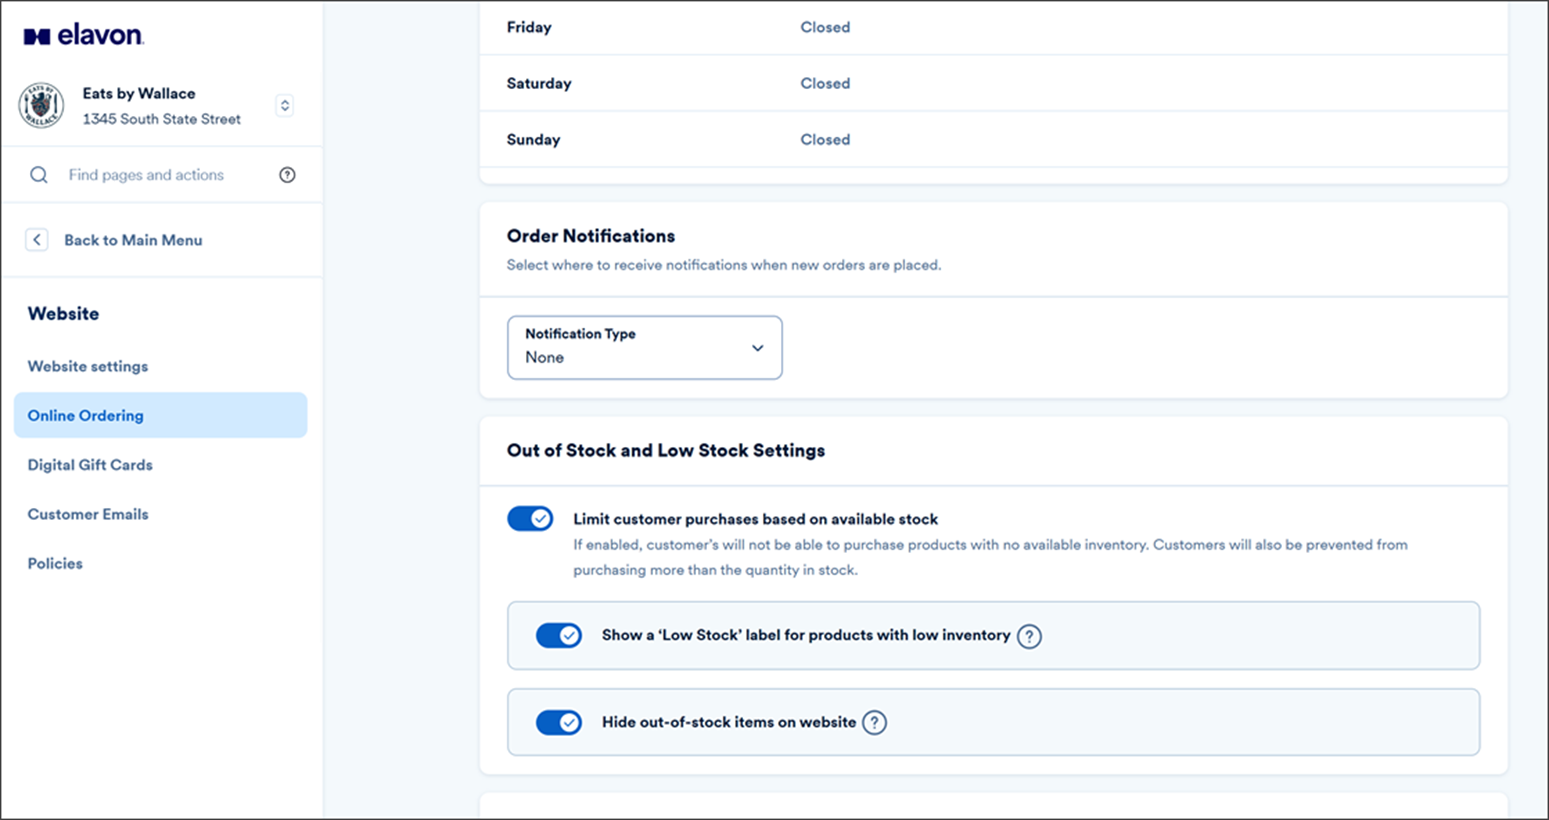Click the back chevron icon
Image resolution: width=1549 pixels, height=820 pixels.
(37, 240)
